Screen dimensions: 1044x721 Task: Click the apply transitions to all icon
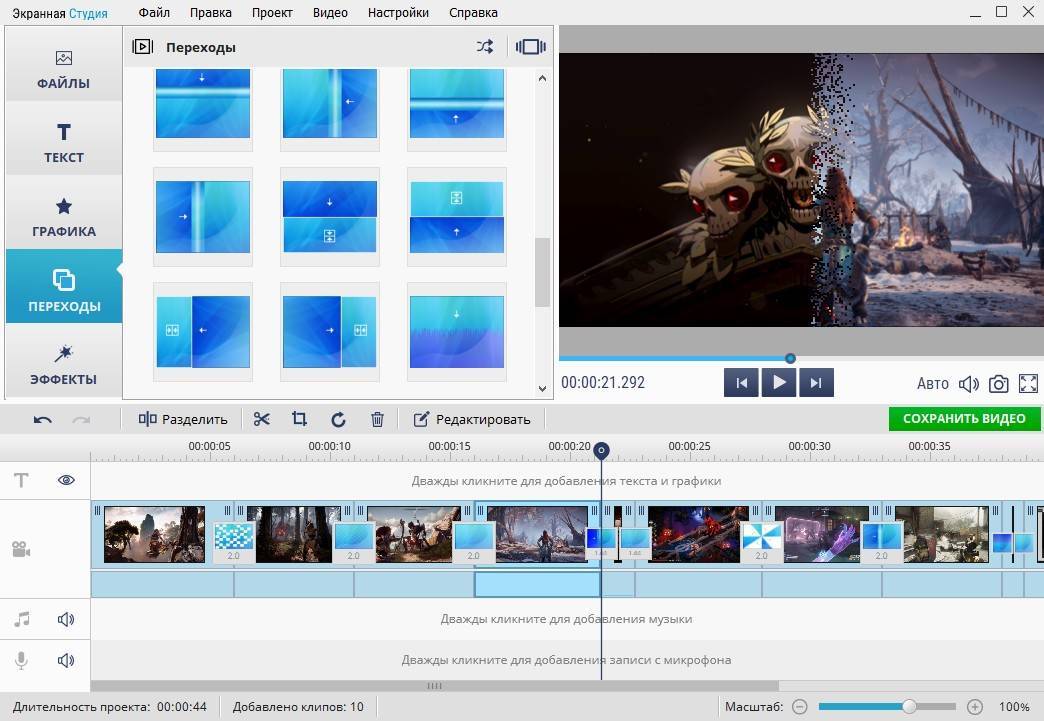(530, 47)
